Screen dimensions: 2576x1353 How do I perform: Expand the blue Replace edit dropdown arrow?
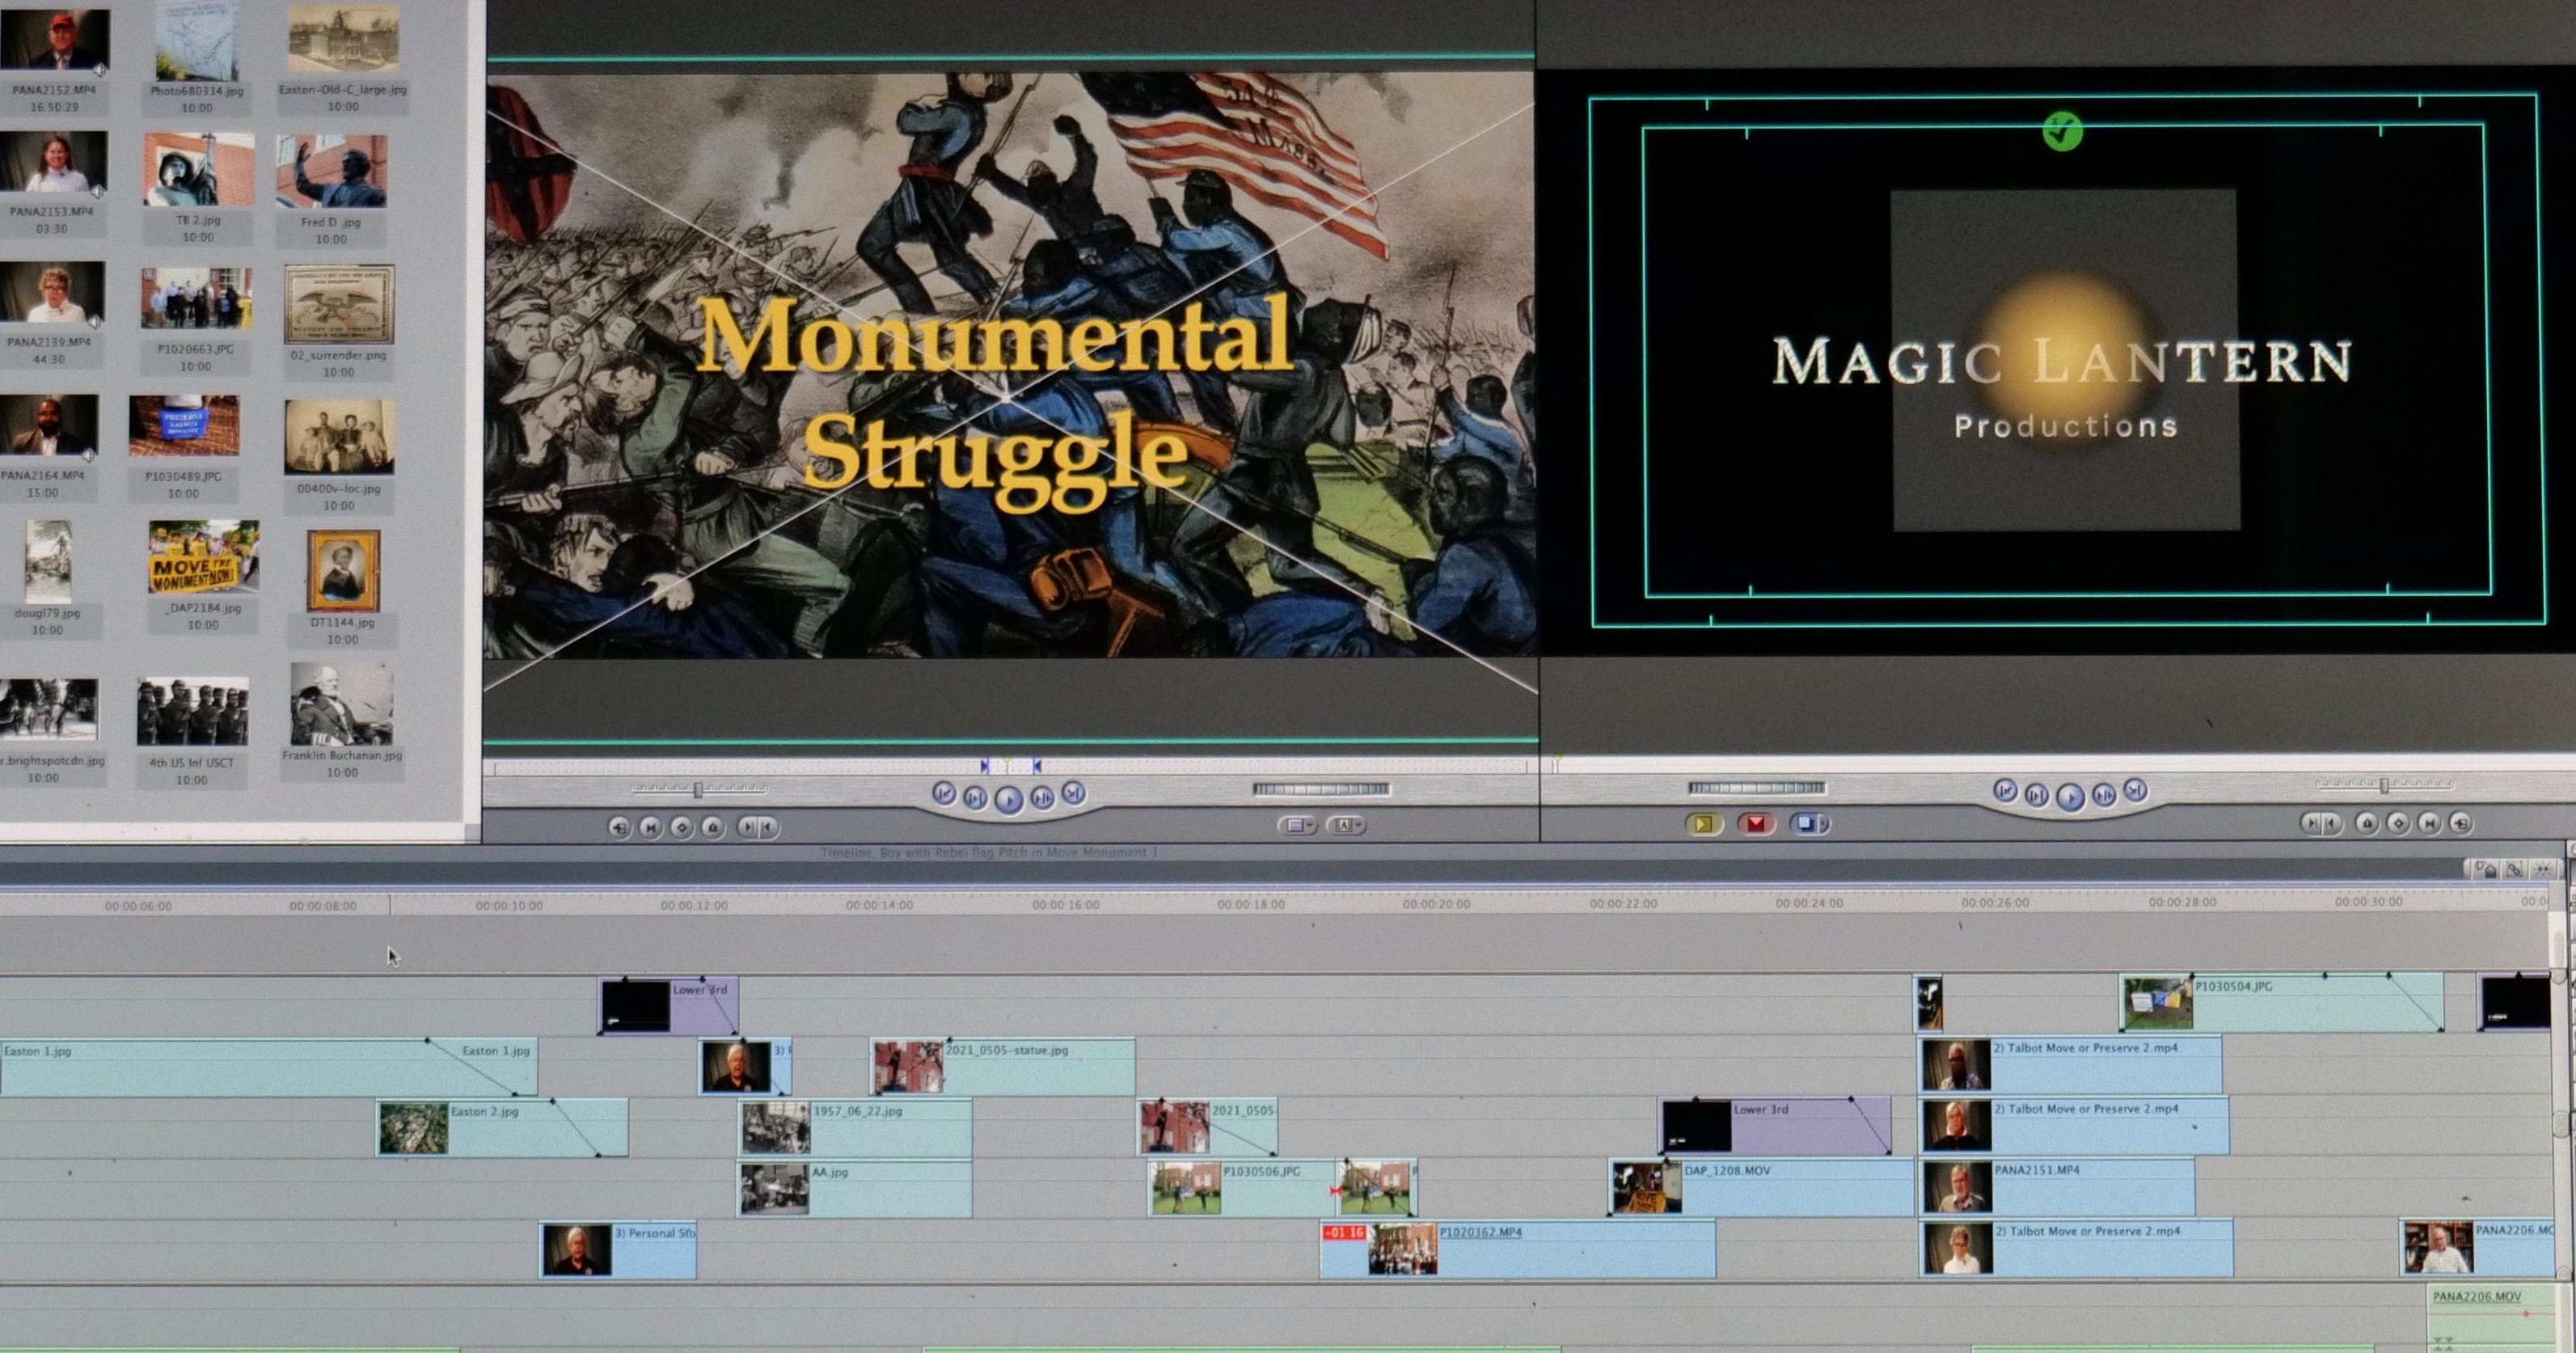click(x=1825, y=824)
